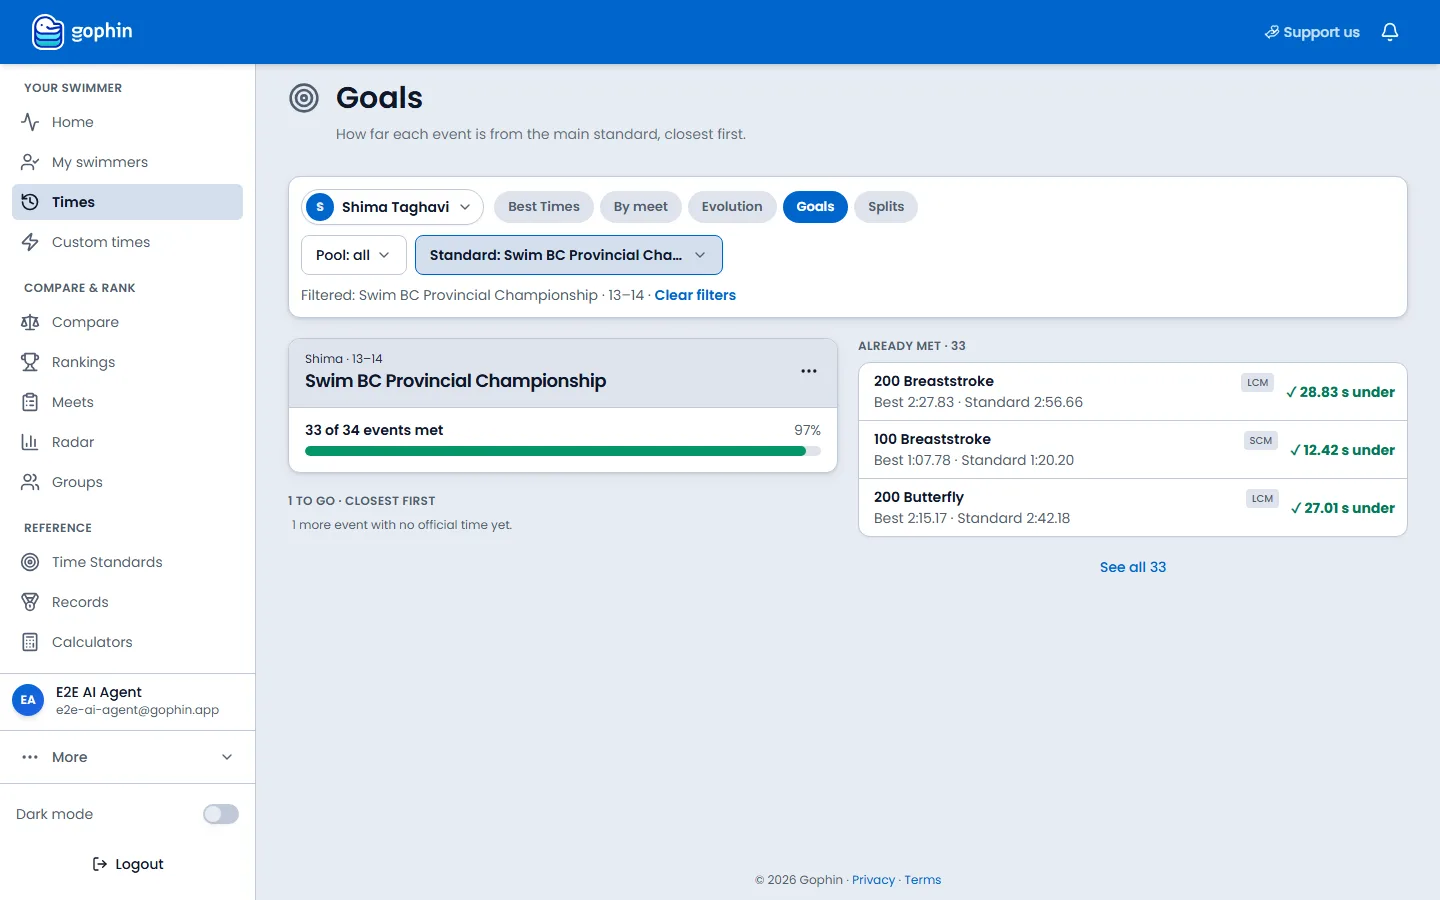The width and height of the screenshot is (1440, 900).
Task: Click the Time Standards target icon
Action: tap(30, 562)
